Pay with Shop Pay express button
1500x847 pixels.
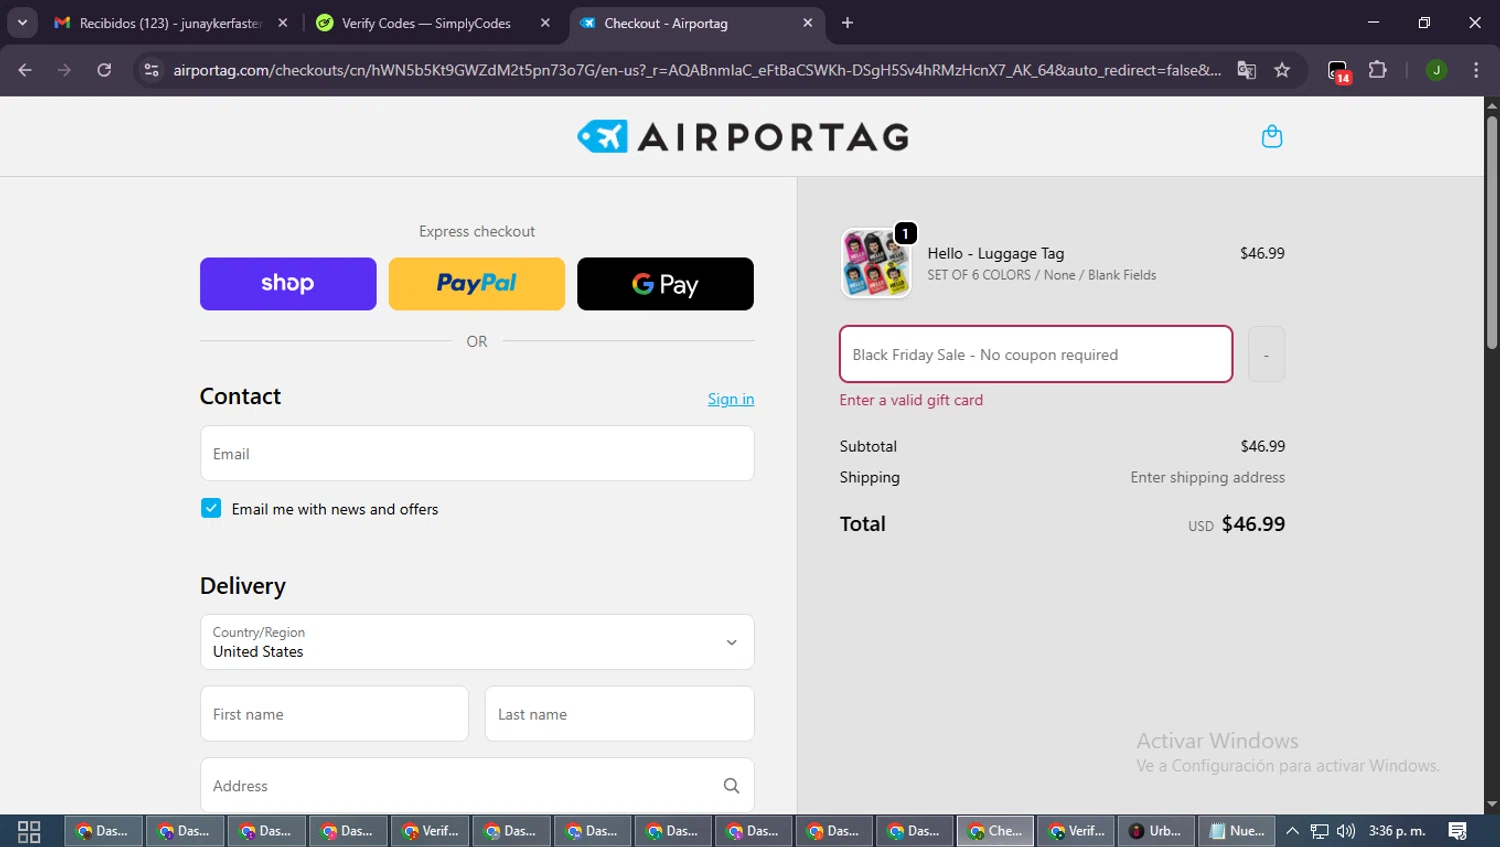(x=288, y=284)
